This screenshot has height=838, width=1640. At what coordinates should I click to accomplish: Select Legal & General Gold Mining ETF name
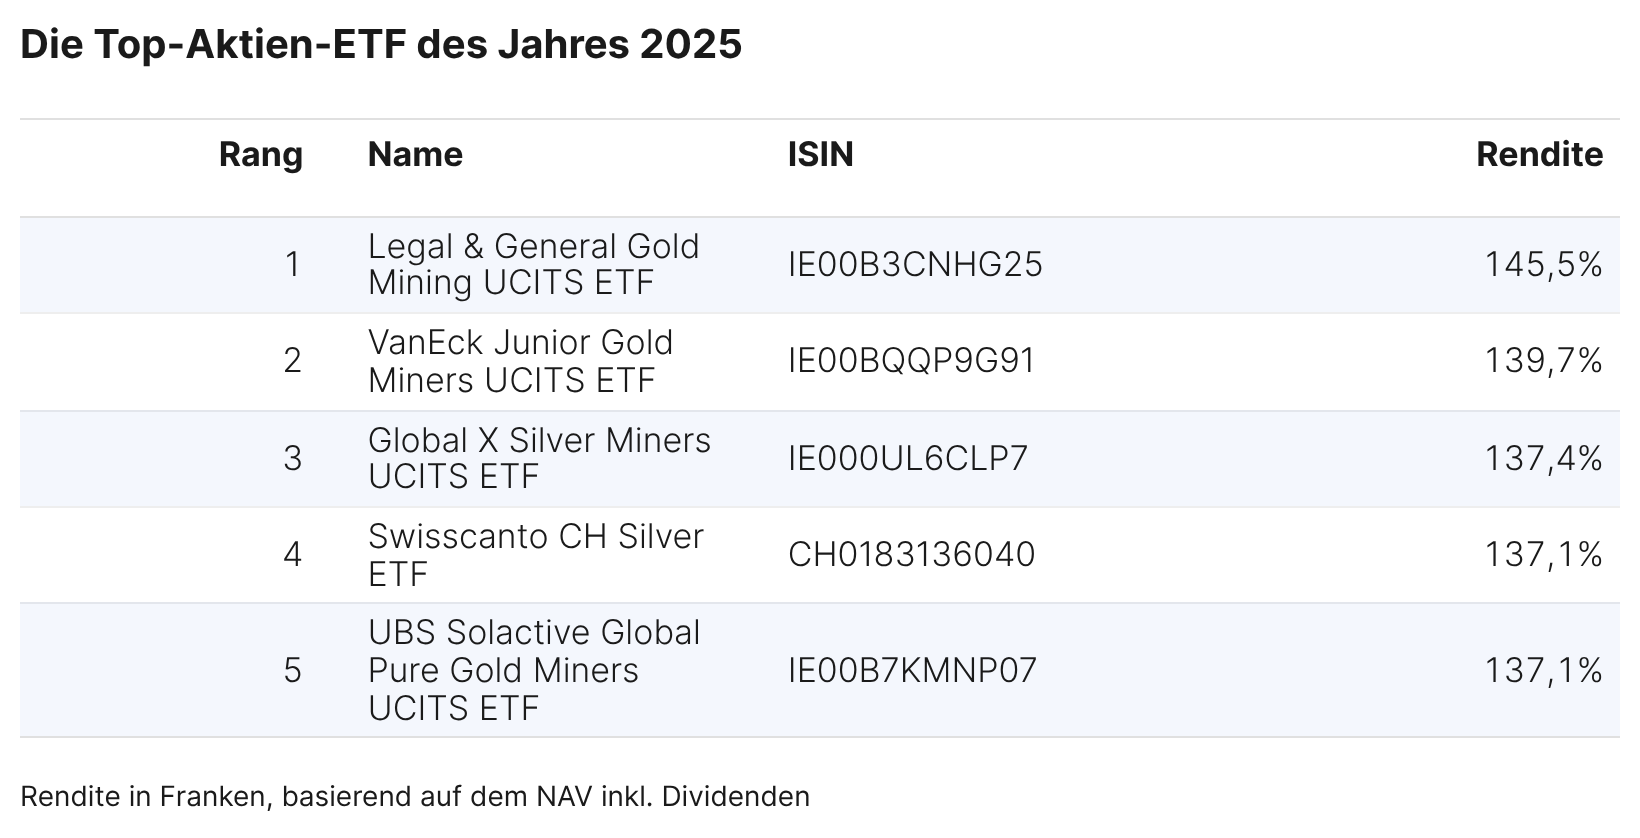point(533,264)
